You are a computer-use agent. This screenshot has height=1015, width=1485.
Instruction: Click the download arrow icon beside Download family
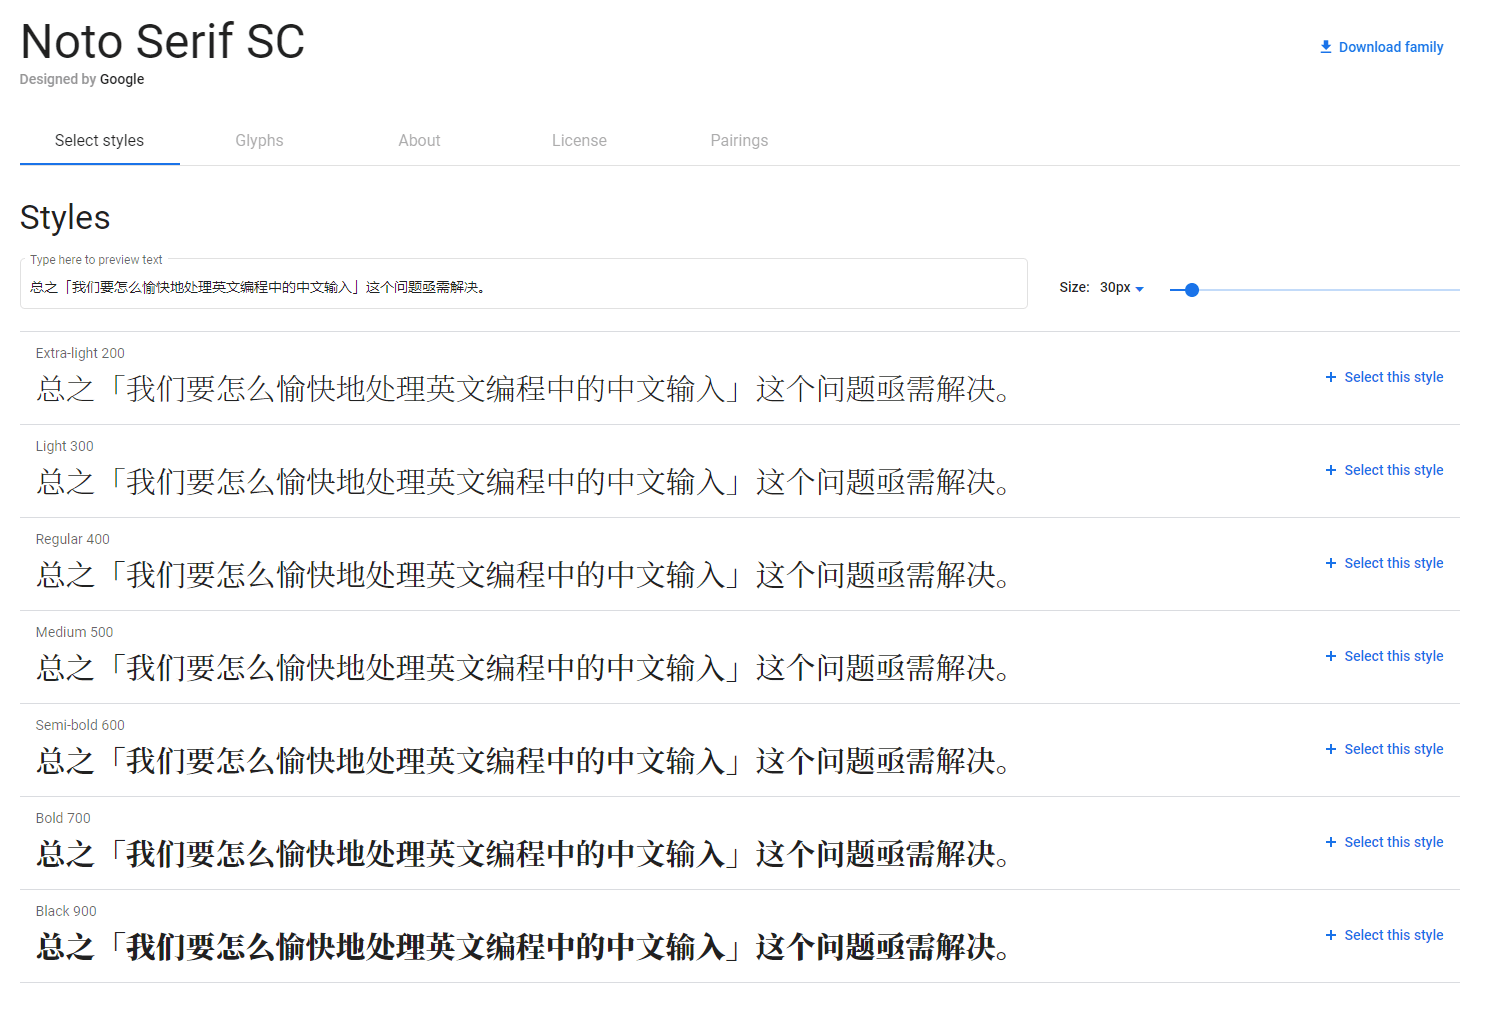coord(1325,47)
